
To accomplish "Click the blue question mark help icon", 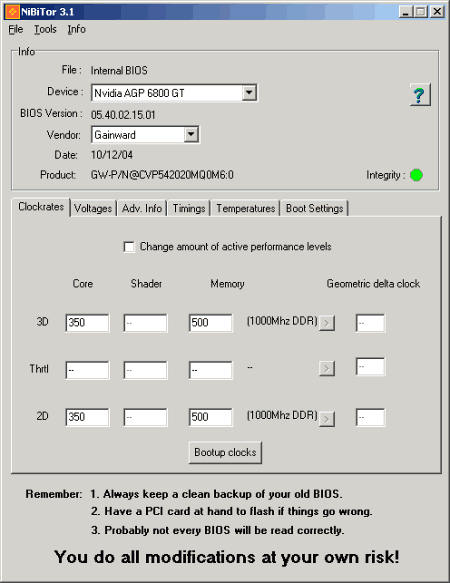I will (x=420, y=95).
